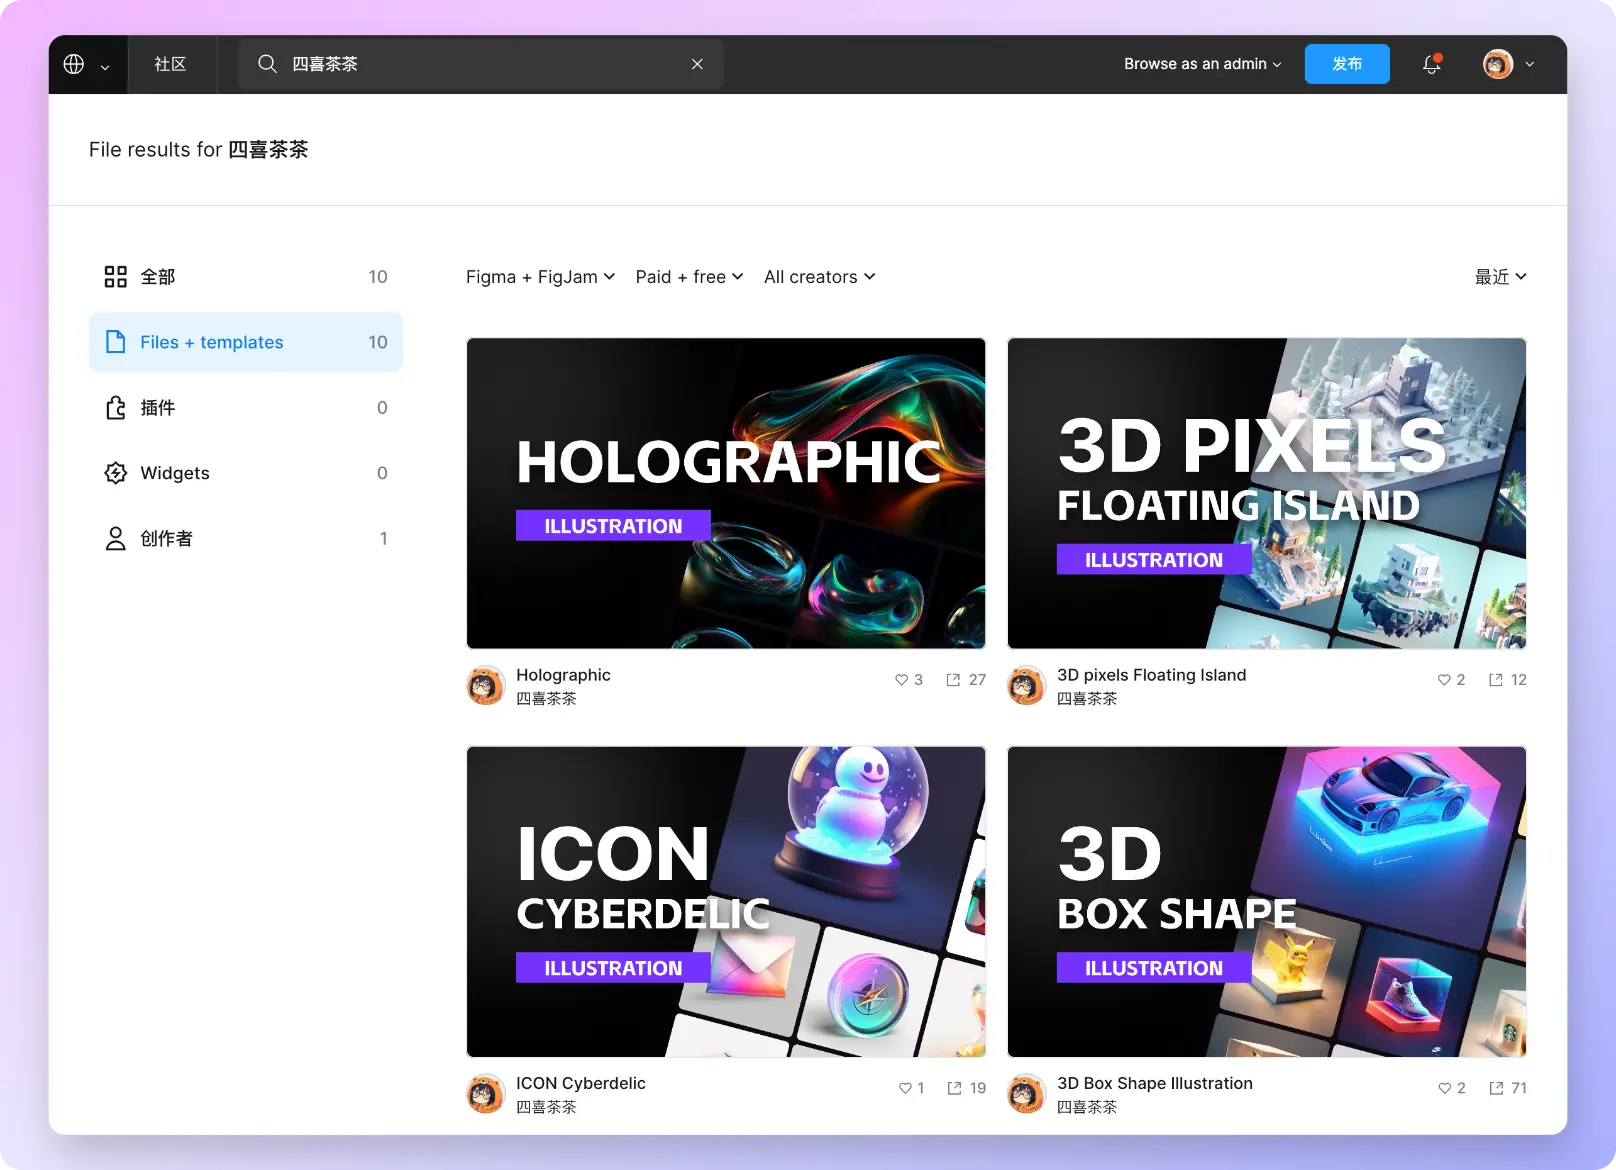Clear the search field with X icon
This screenshot has width=1616, height=1170.
pyautogui.click(x=697, y=64)
